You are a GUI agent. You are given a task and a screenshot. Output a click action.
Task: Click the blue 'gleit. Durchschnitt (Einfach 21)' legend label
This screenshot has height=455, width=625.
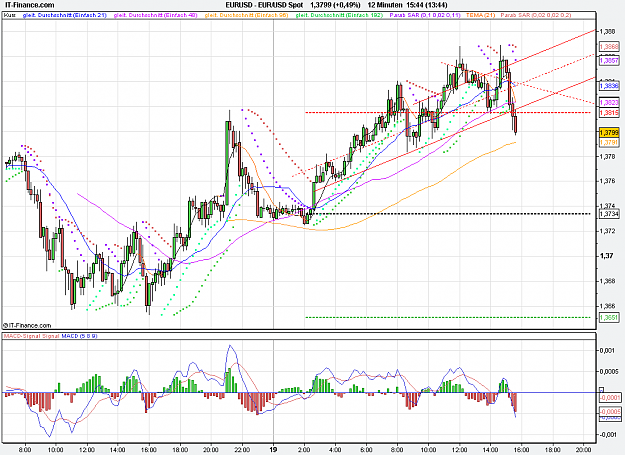click(65, 15)
